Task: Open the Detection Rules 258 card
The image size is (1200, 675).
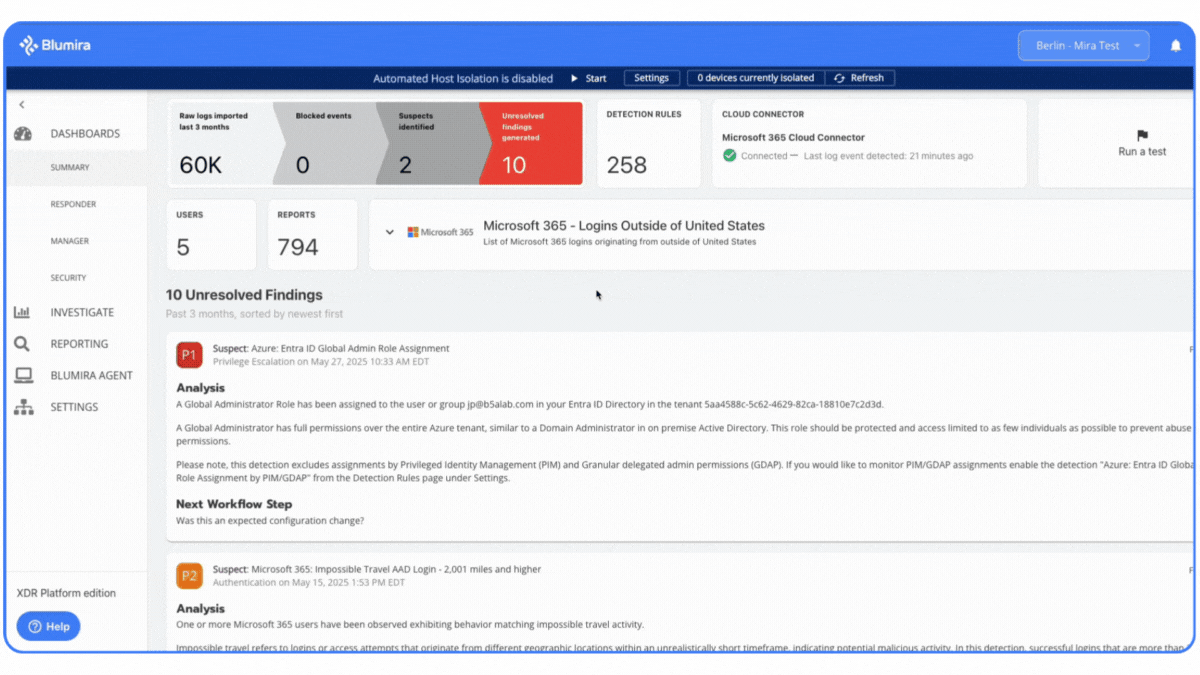Action: 650,143
